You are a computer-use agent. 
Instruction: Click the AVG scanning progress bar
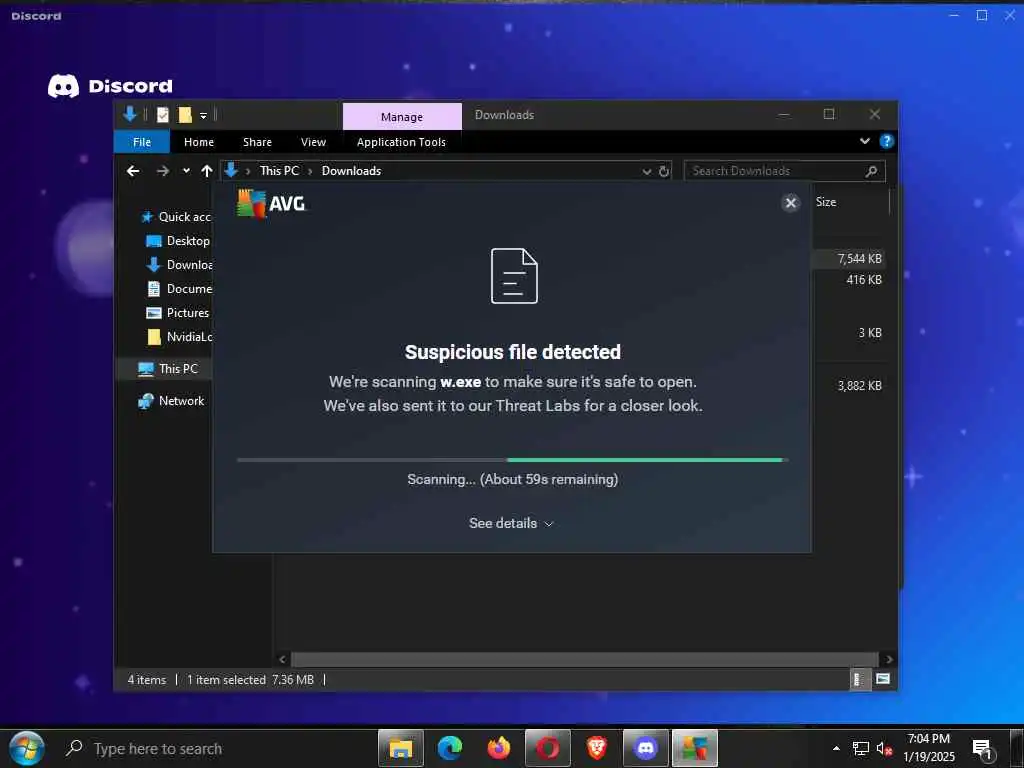pyautogui.click(x=513, y=460)
